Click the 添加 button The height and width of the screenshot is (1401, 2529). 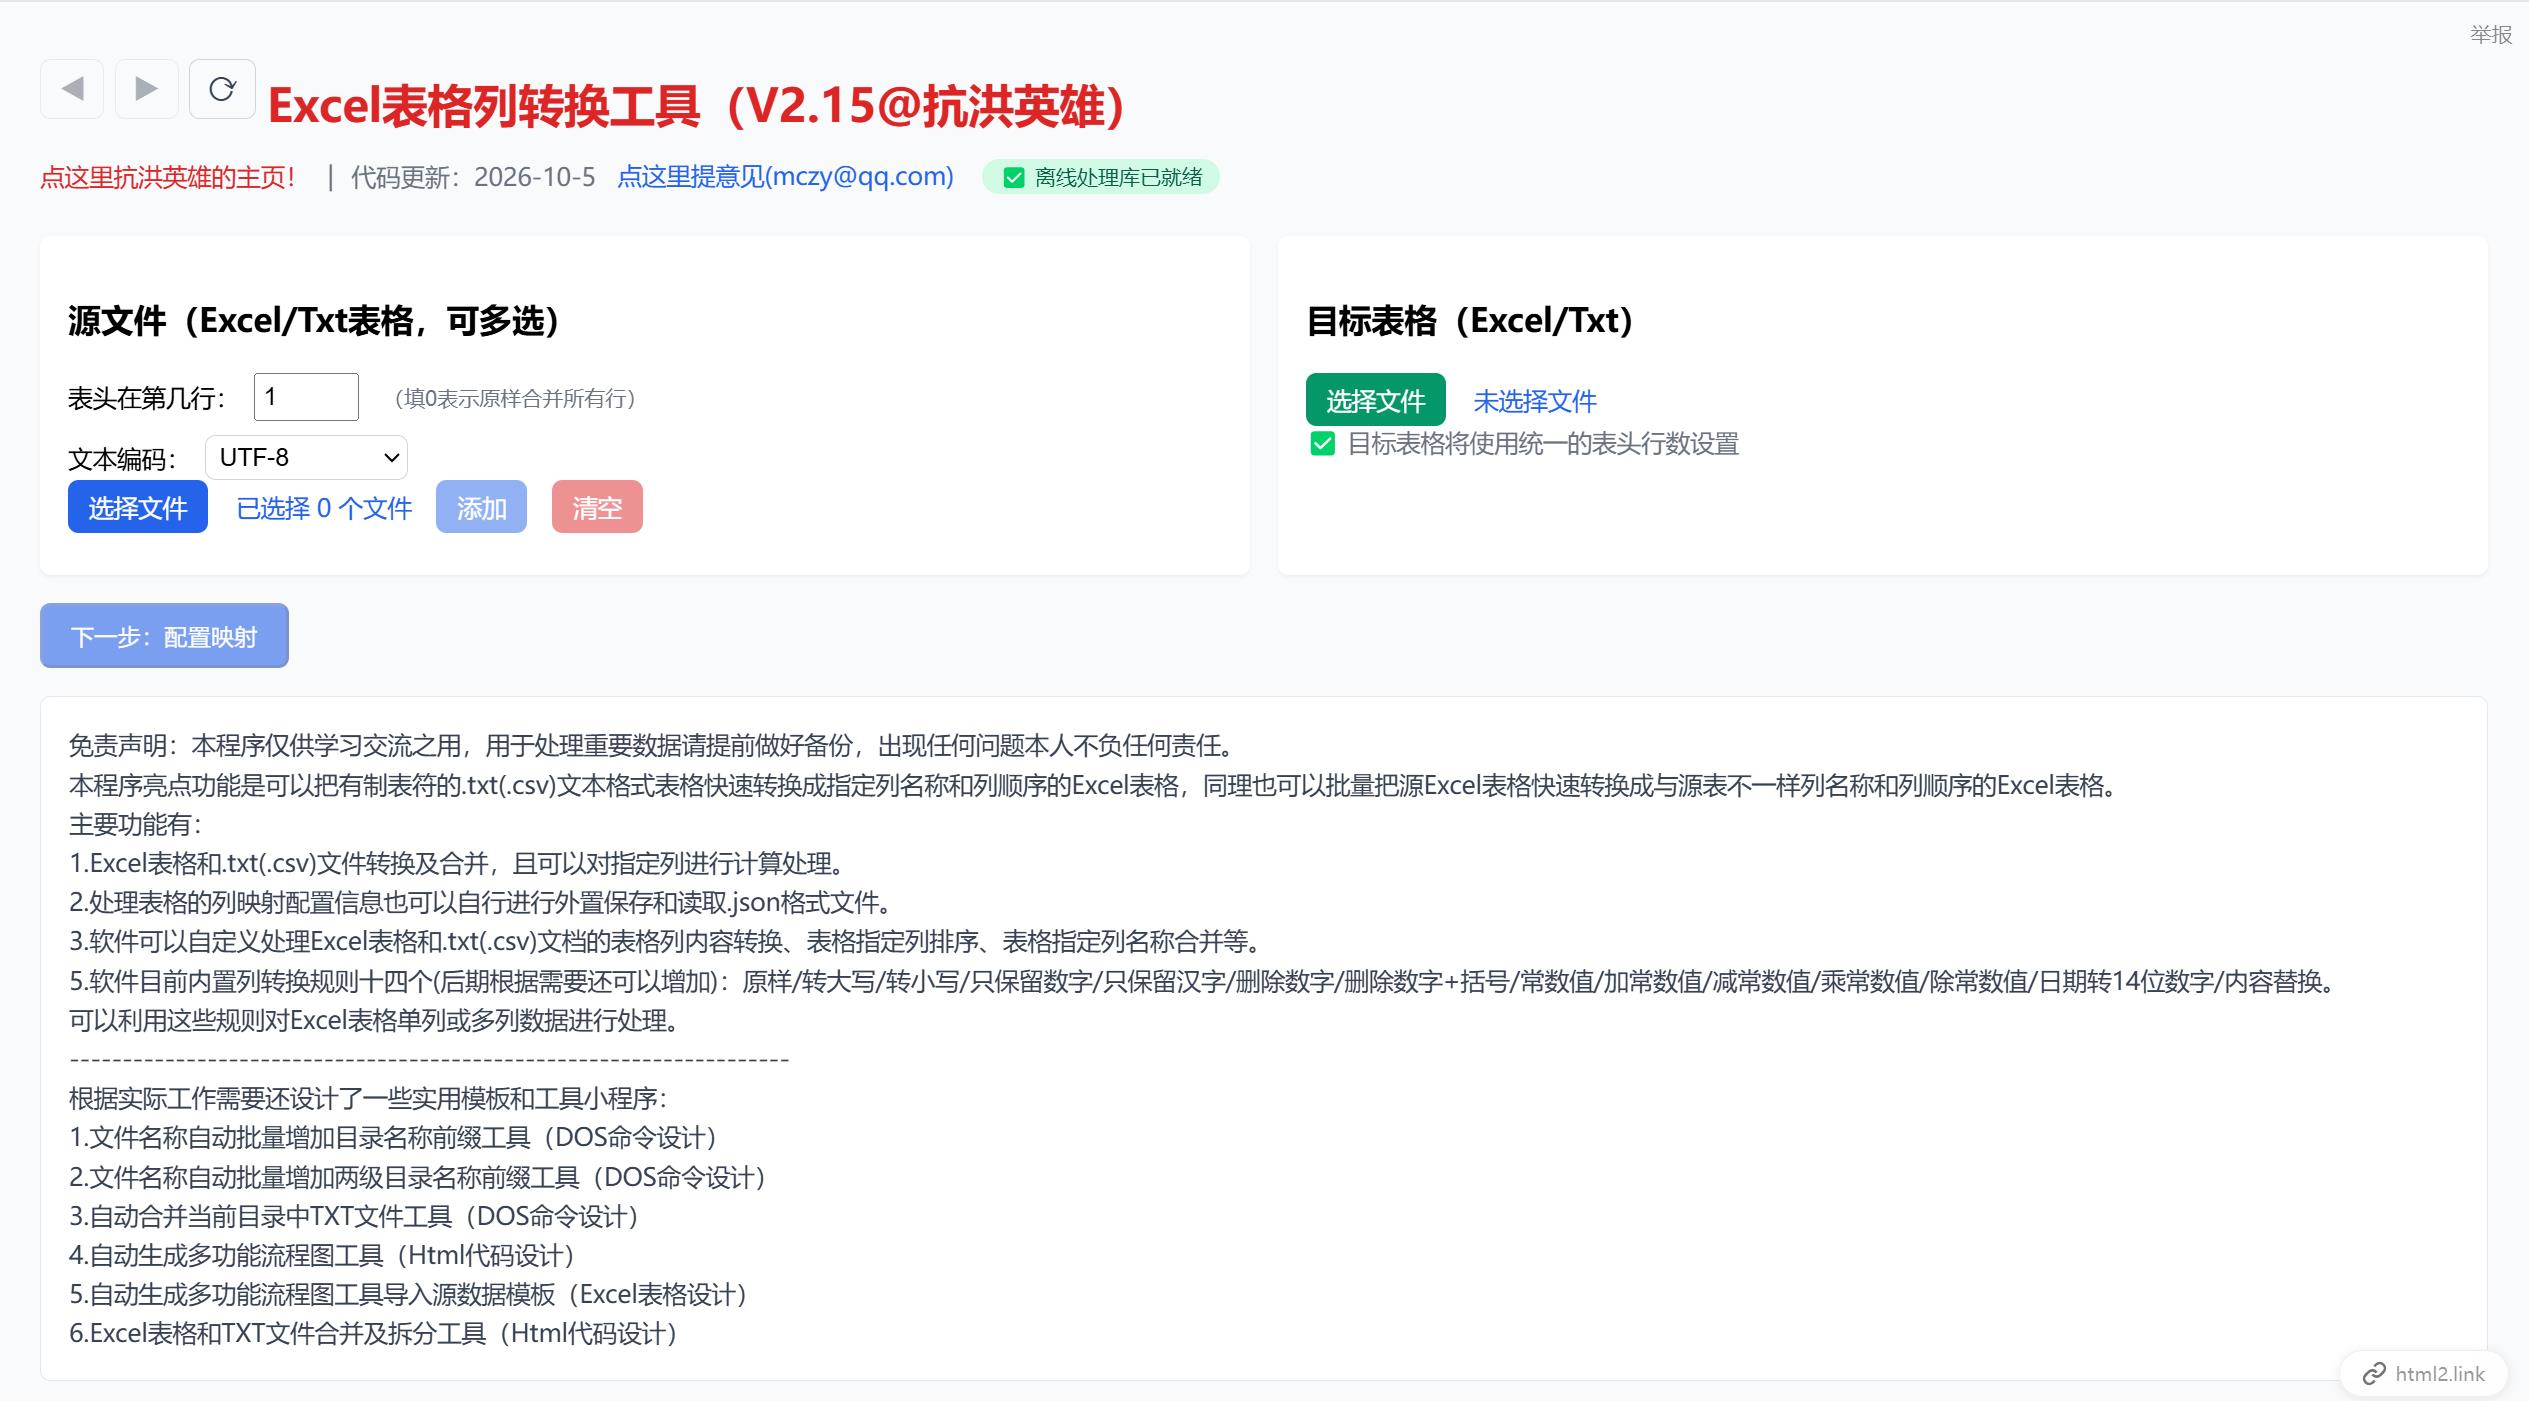point(481,507)
